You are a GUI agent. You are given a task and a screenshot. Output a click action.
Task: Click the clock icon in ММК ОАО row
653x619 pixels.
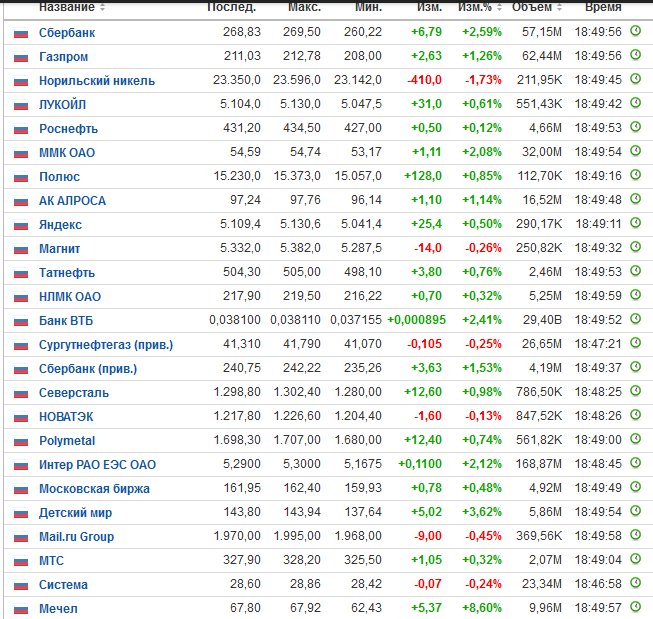click(635, 151)
